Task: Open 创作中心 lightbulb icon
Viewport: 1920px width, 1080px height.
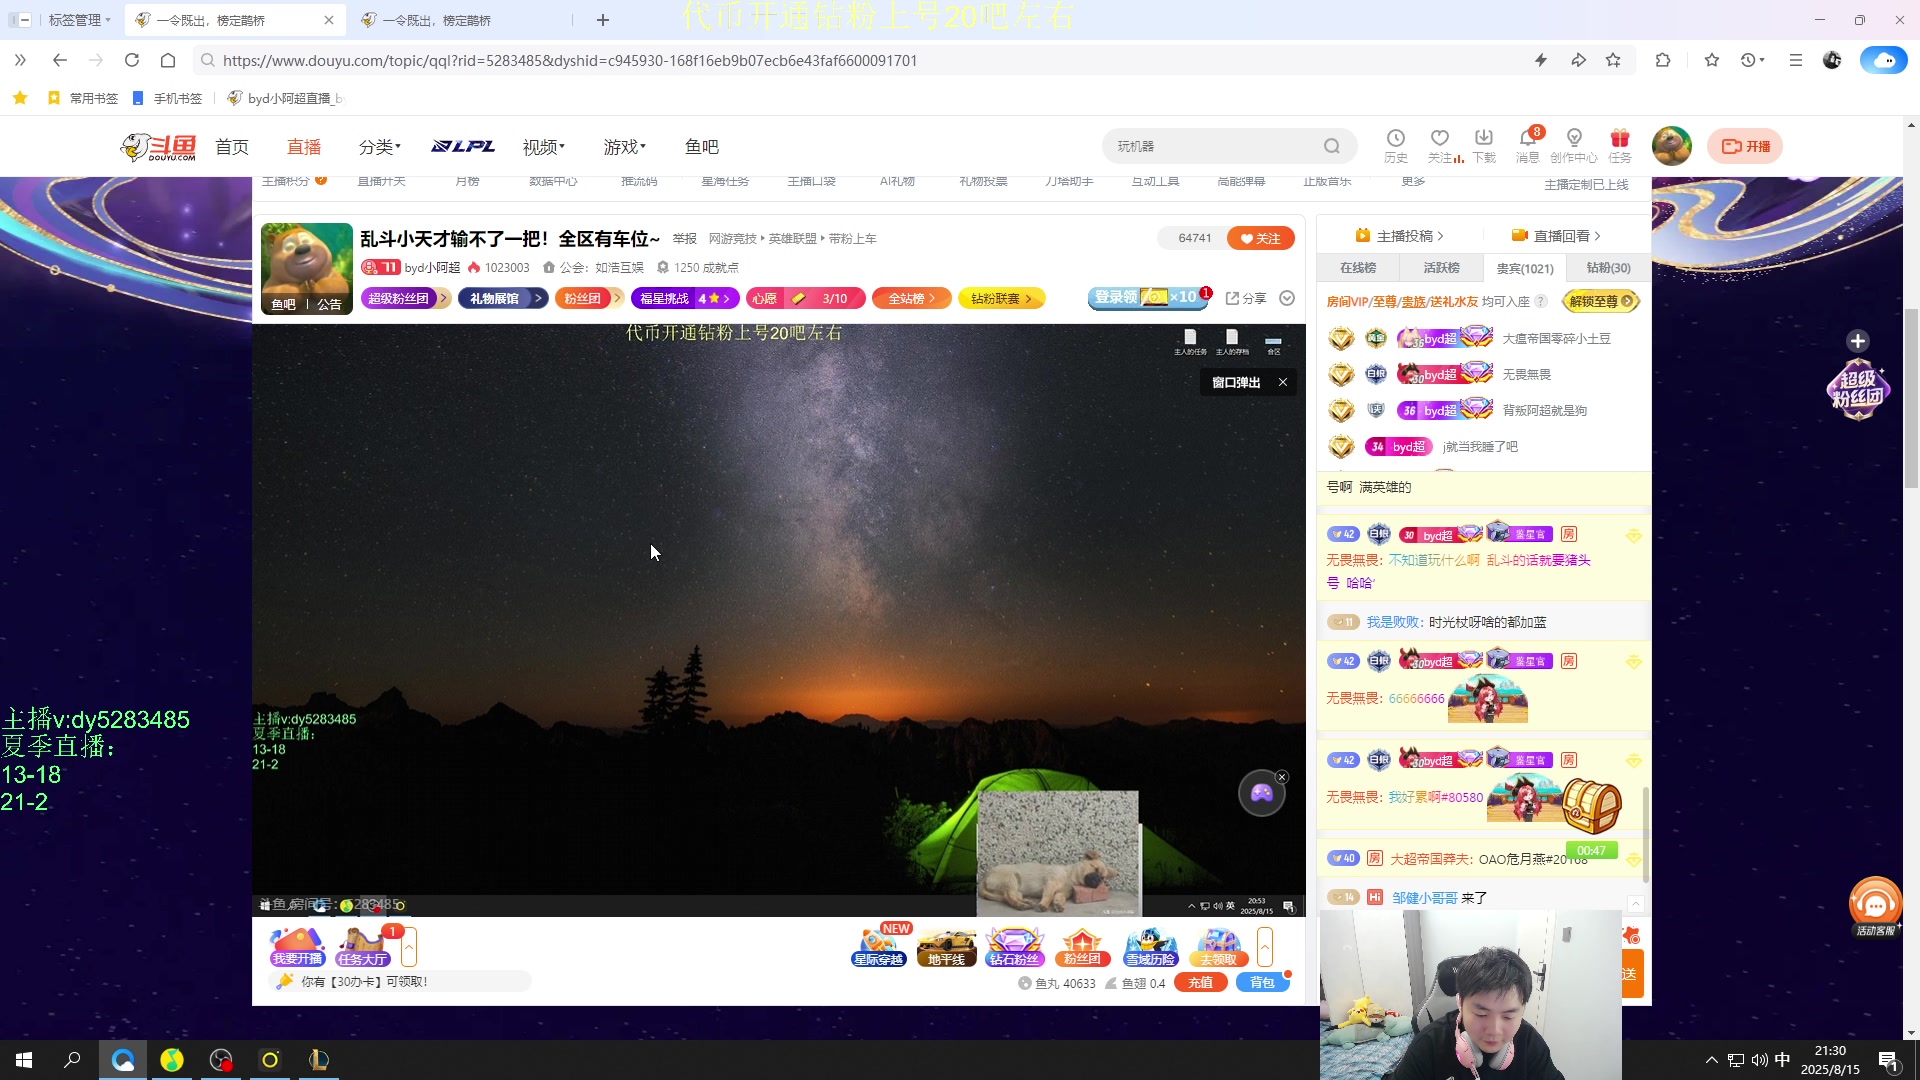Action: tap(1574, 145)
